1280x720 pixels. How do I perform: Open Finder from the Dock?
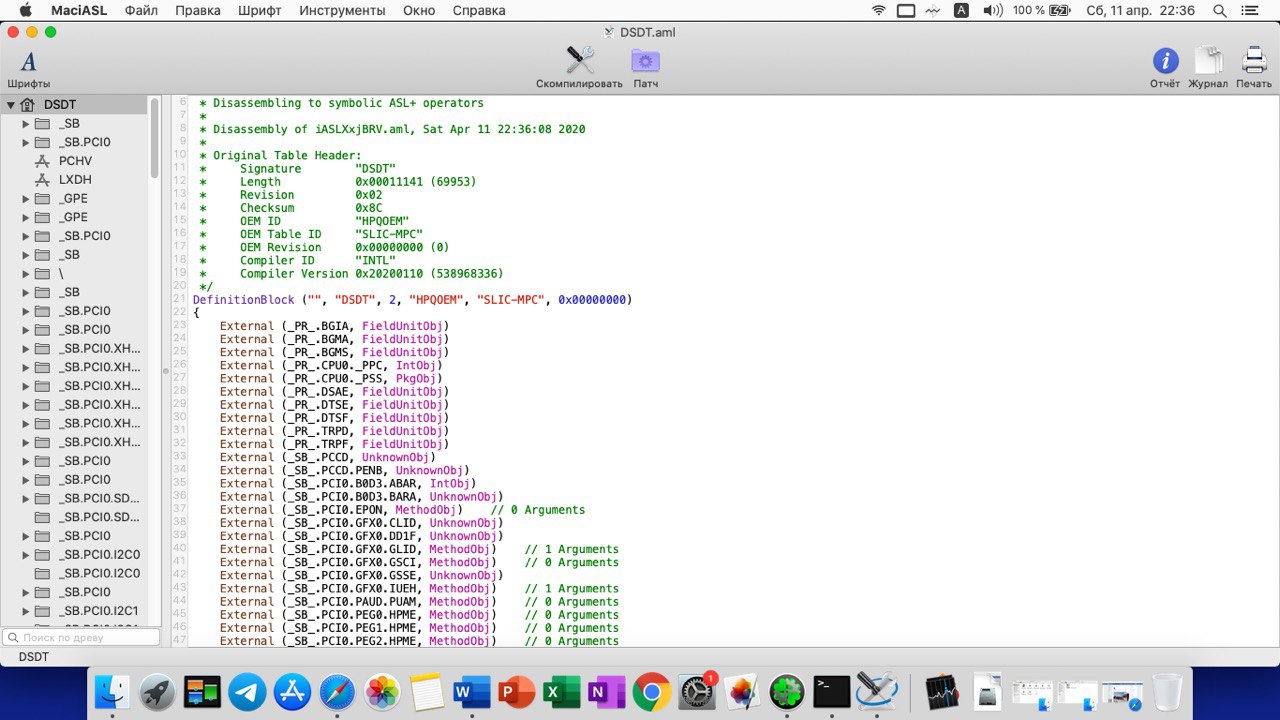[x=113, y=692]
